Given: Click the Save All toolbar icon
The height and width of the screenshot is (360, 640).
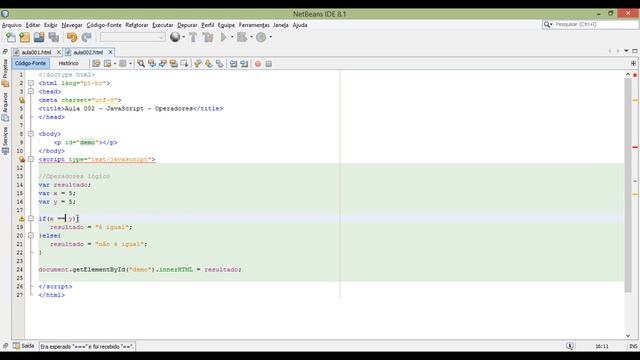Looking at the screenshot, I should pyautogui.click(x=53, y=38).
